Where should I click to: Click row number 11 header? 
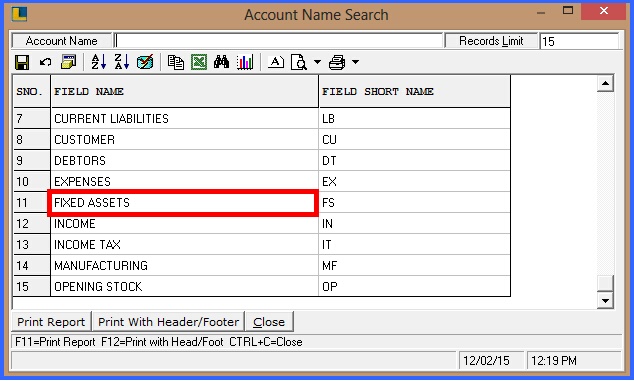[x=32, y=203]
